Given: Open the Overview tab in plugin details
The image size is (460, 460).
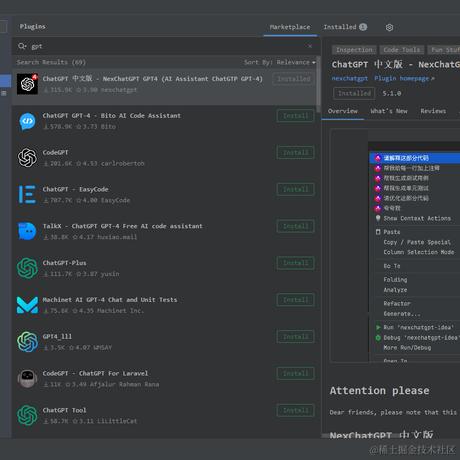Looking at the screenshot, I should [343, 111].
